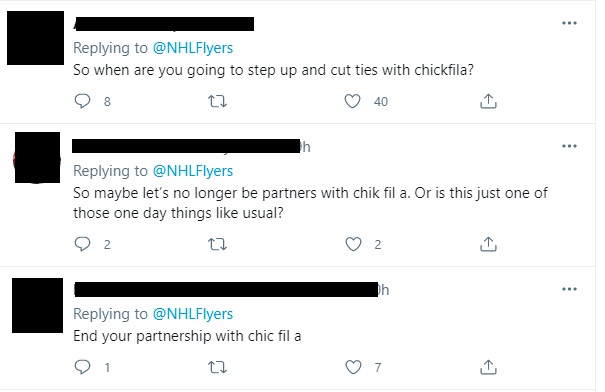
Task: Open more options for the first tweet
Action: coord(569,23)
